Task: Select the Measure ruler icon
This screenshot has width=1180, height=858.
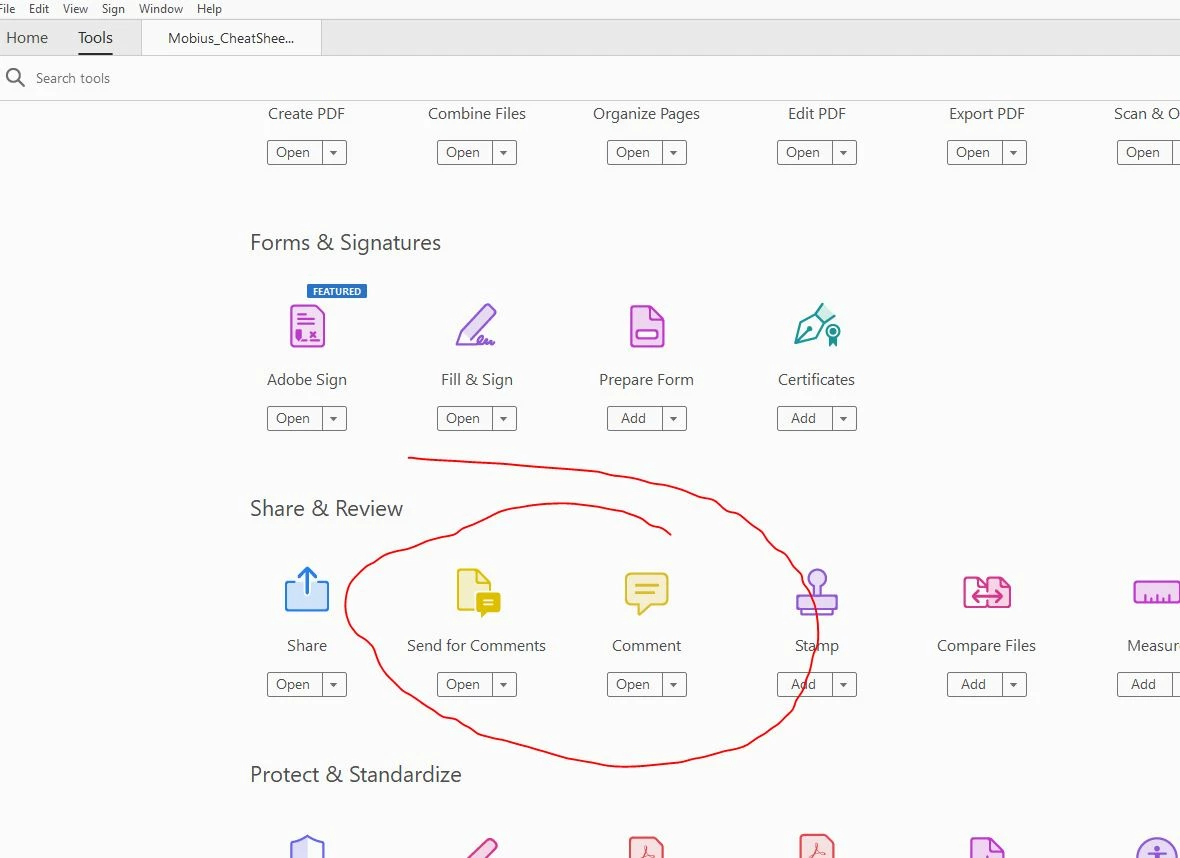Action: tap(1157, 592)
